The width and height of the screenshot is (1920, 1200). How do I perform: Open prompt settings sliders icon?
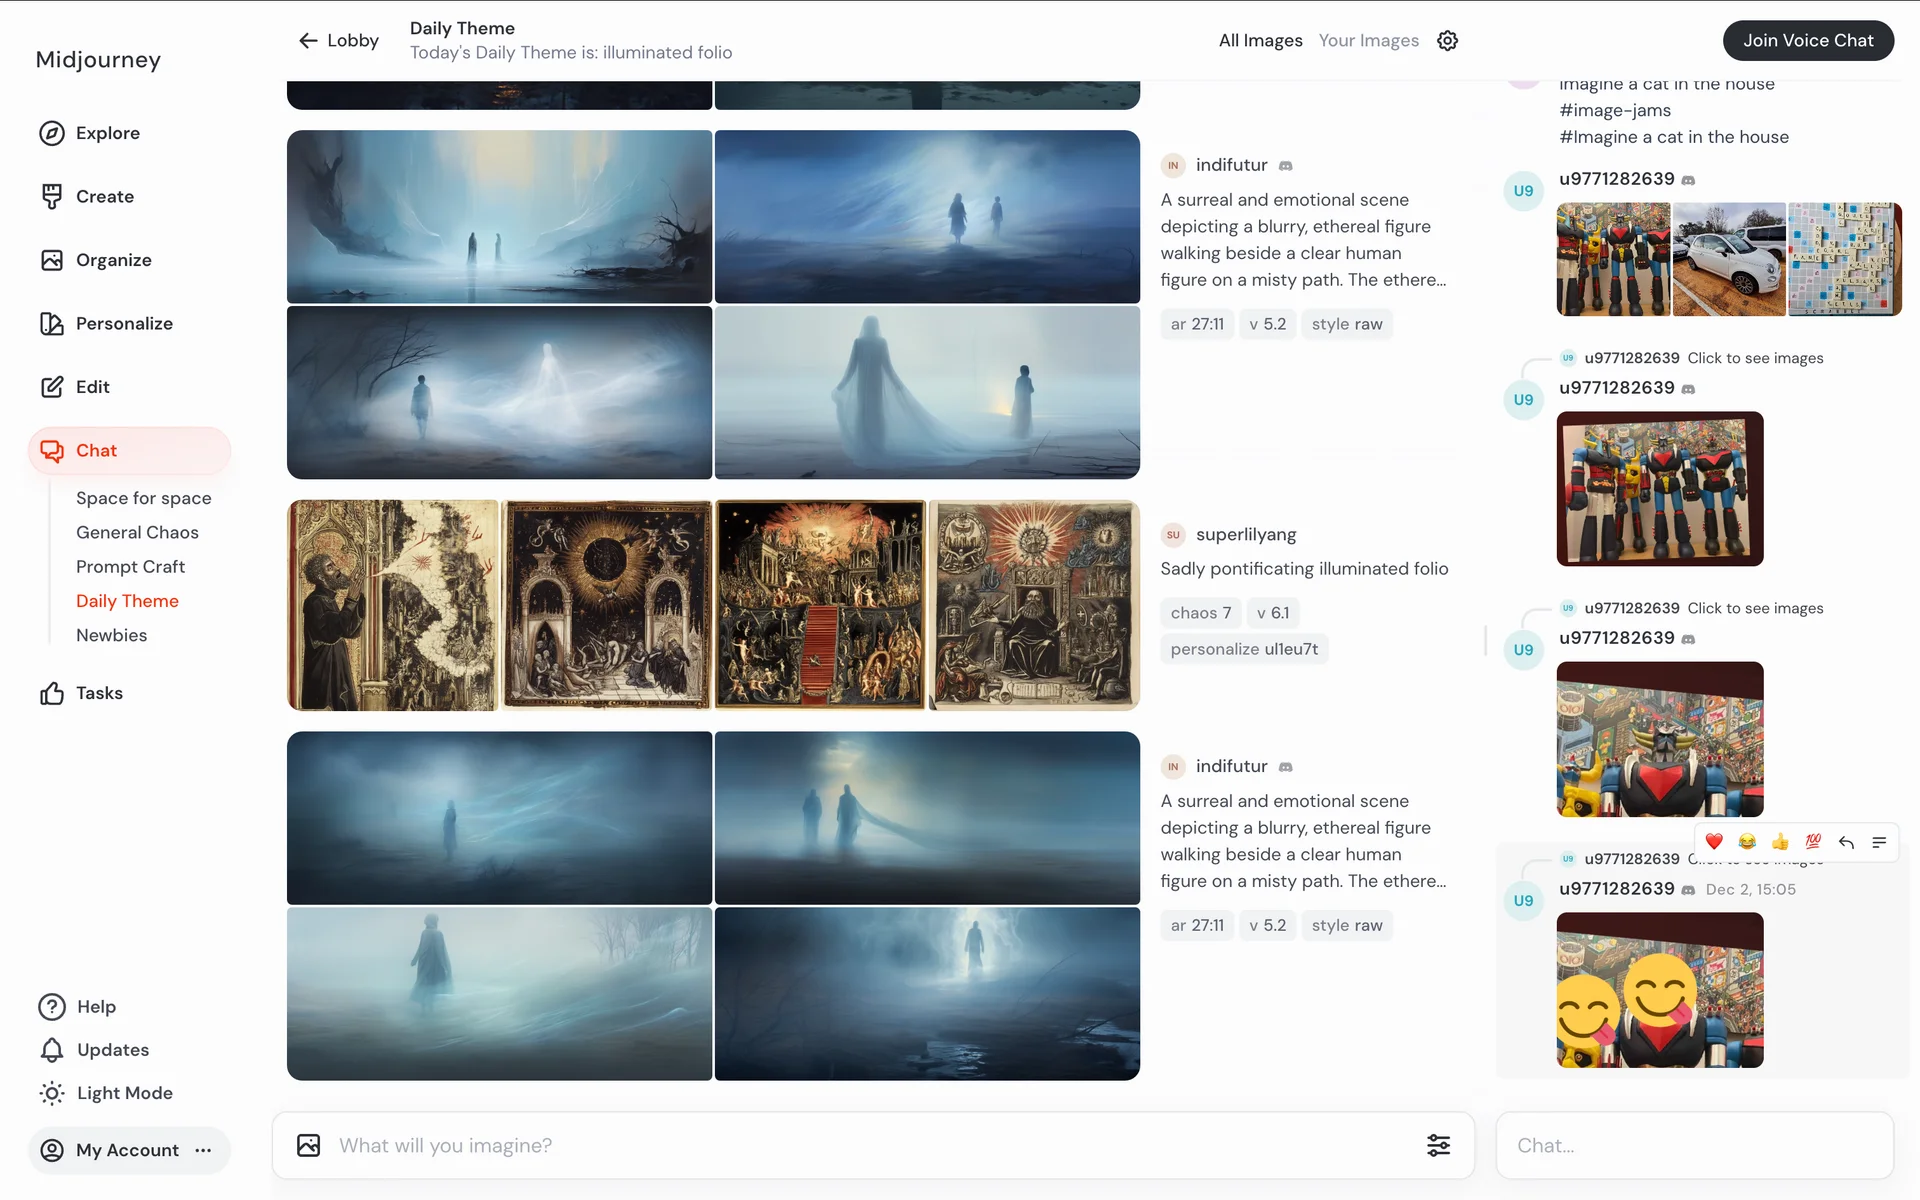tap(1438, 1145)
